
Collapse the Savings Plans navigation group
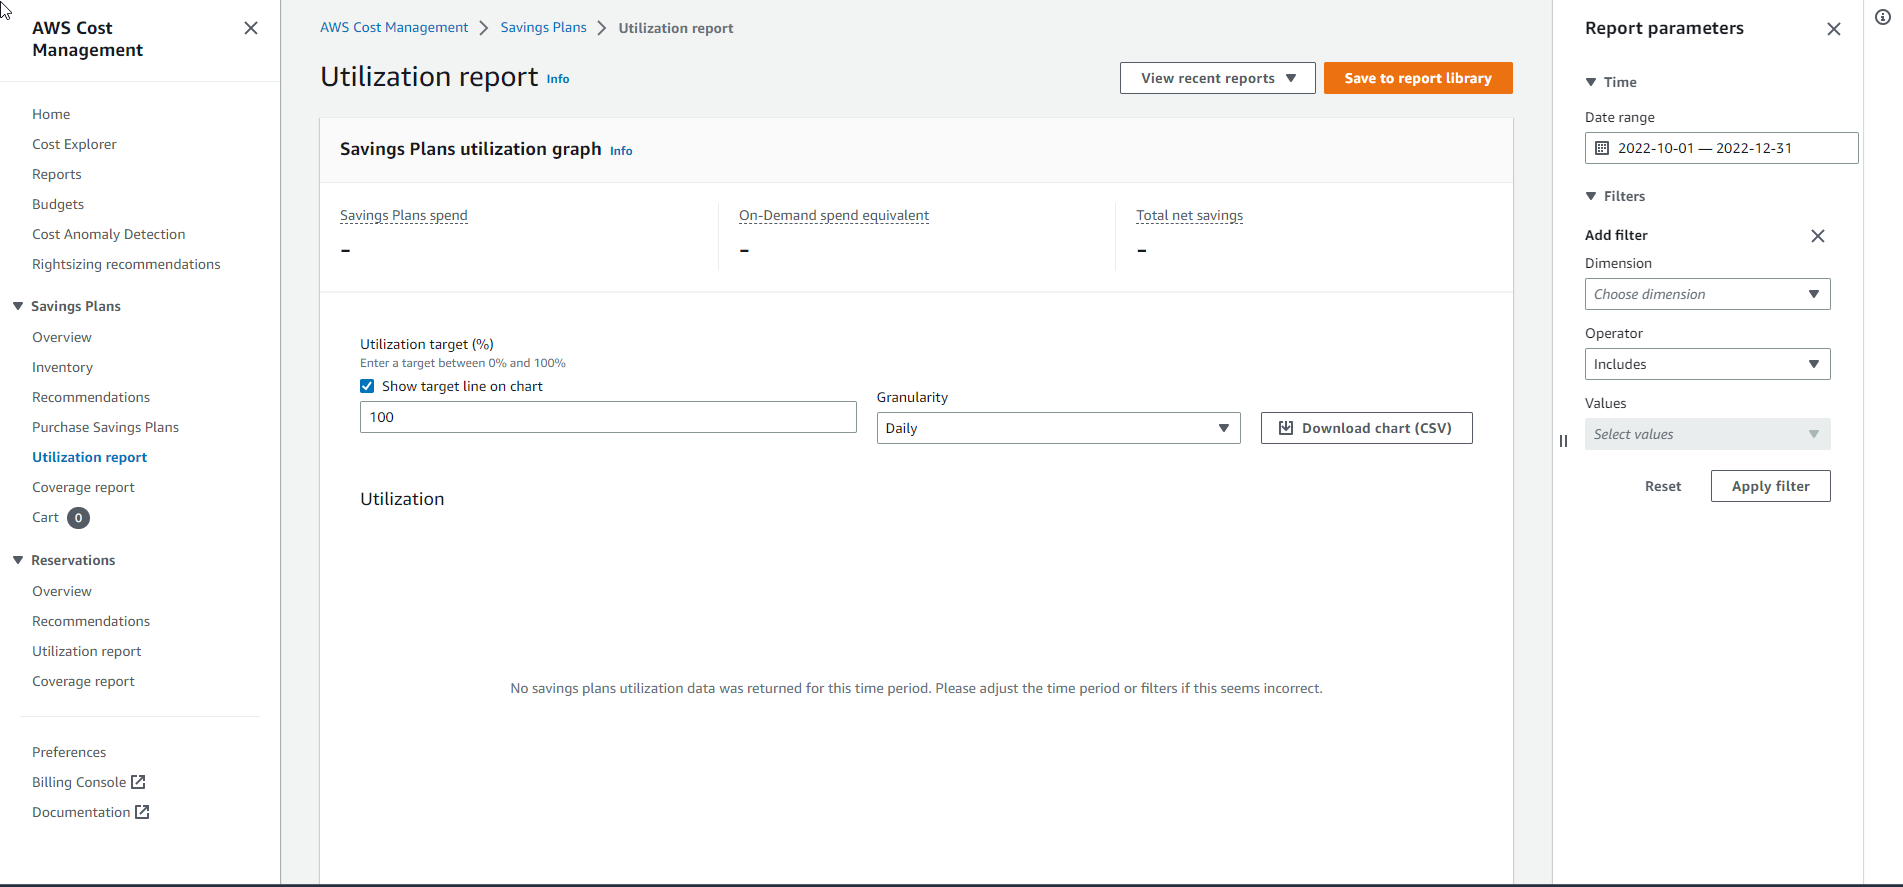click(18, 306)
